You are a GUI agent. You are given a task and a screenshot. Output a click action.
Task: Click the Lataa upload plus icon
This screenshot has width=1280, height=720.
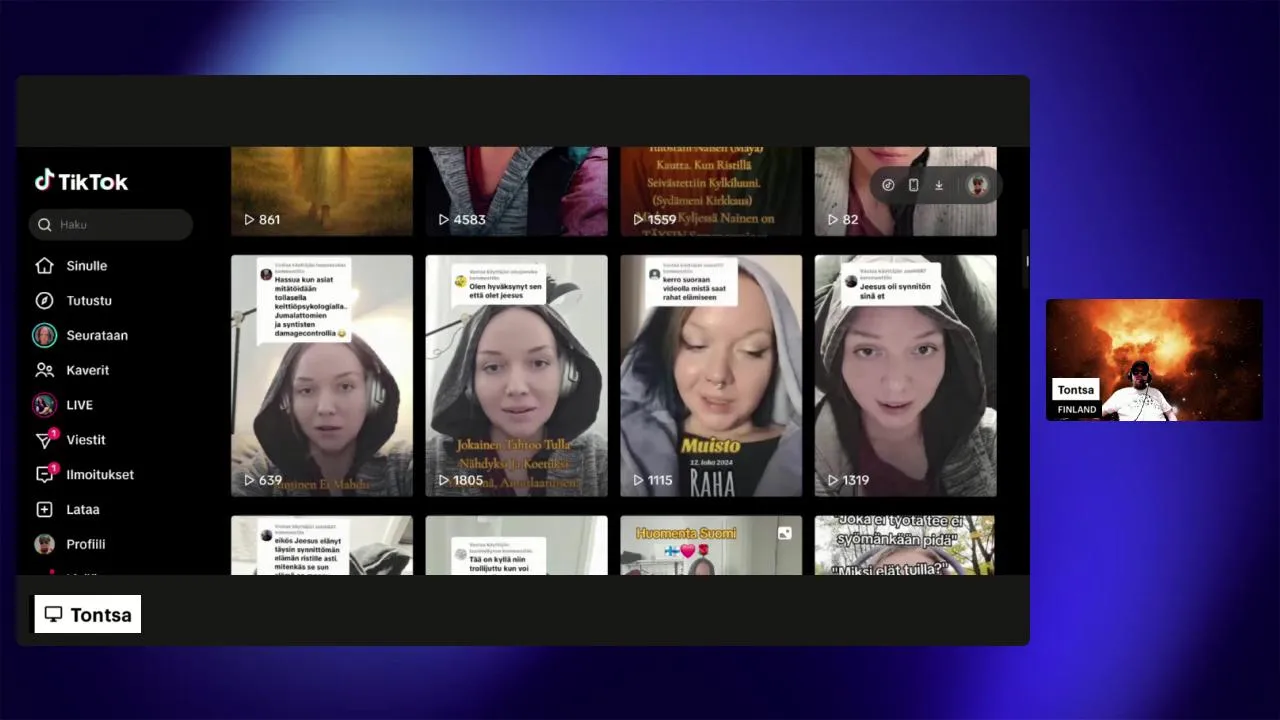point(44,510)
